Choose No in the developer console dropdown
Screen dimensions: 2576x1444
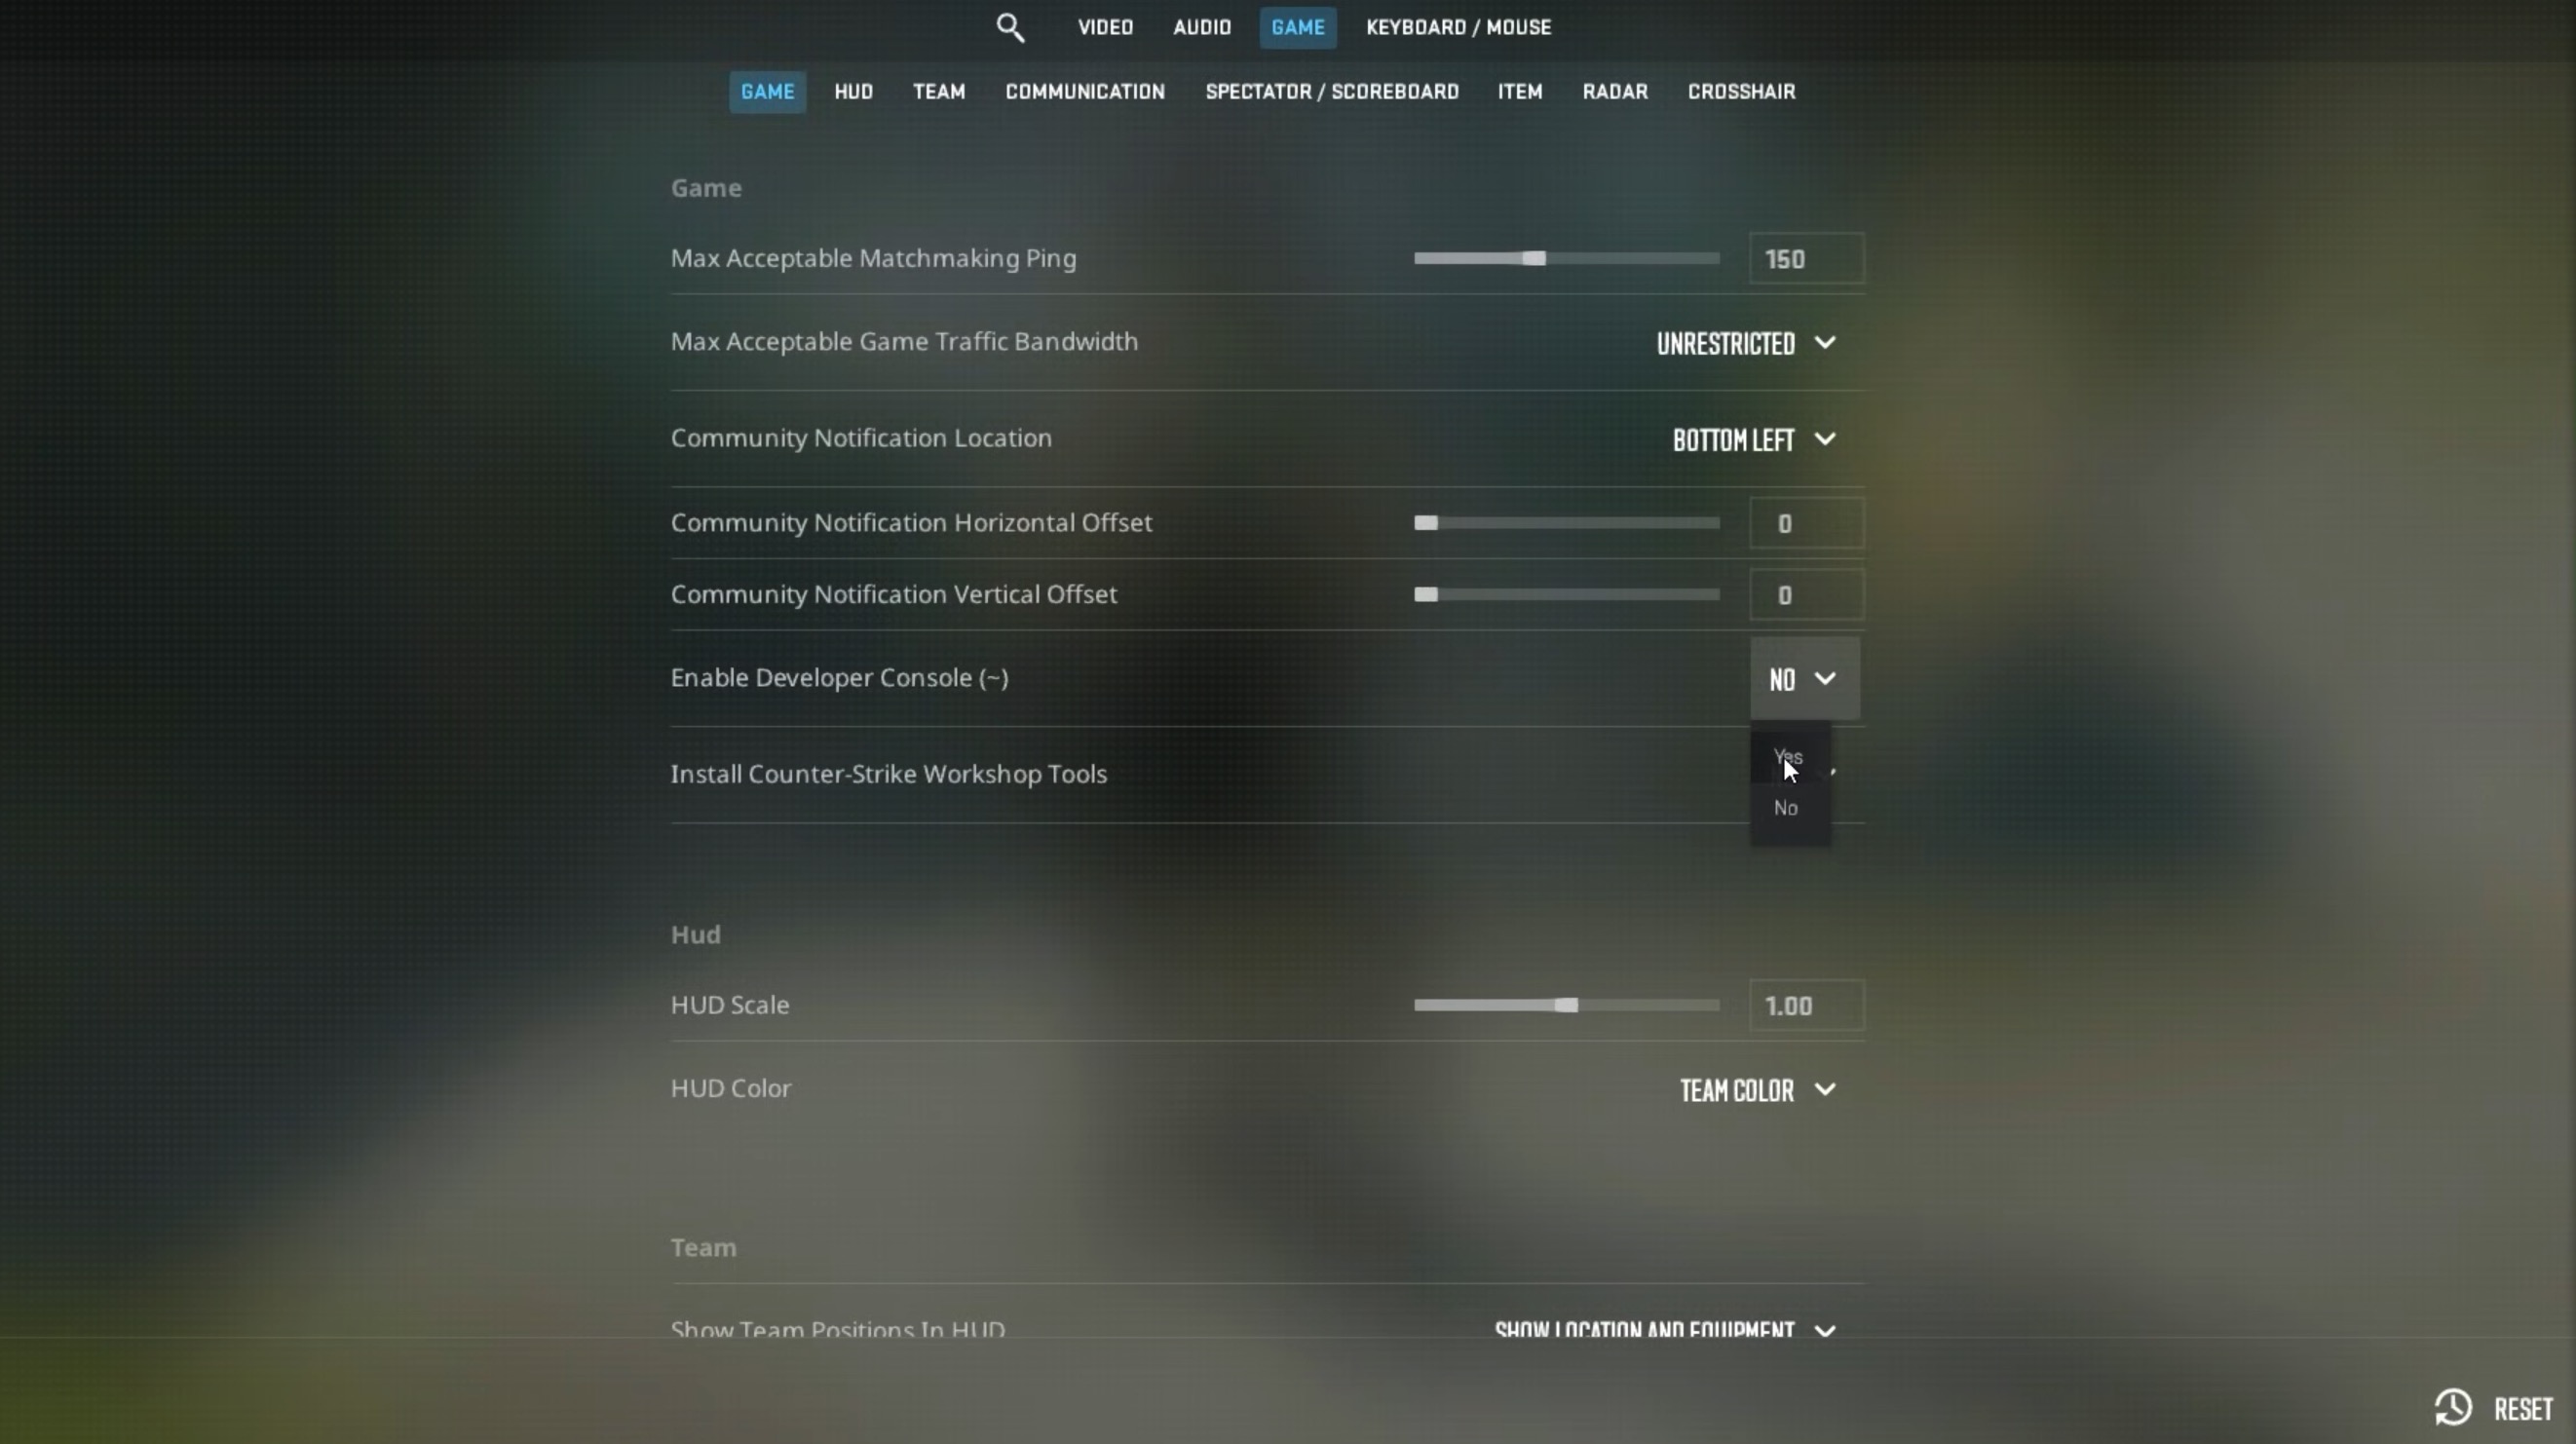point(1787,808)
